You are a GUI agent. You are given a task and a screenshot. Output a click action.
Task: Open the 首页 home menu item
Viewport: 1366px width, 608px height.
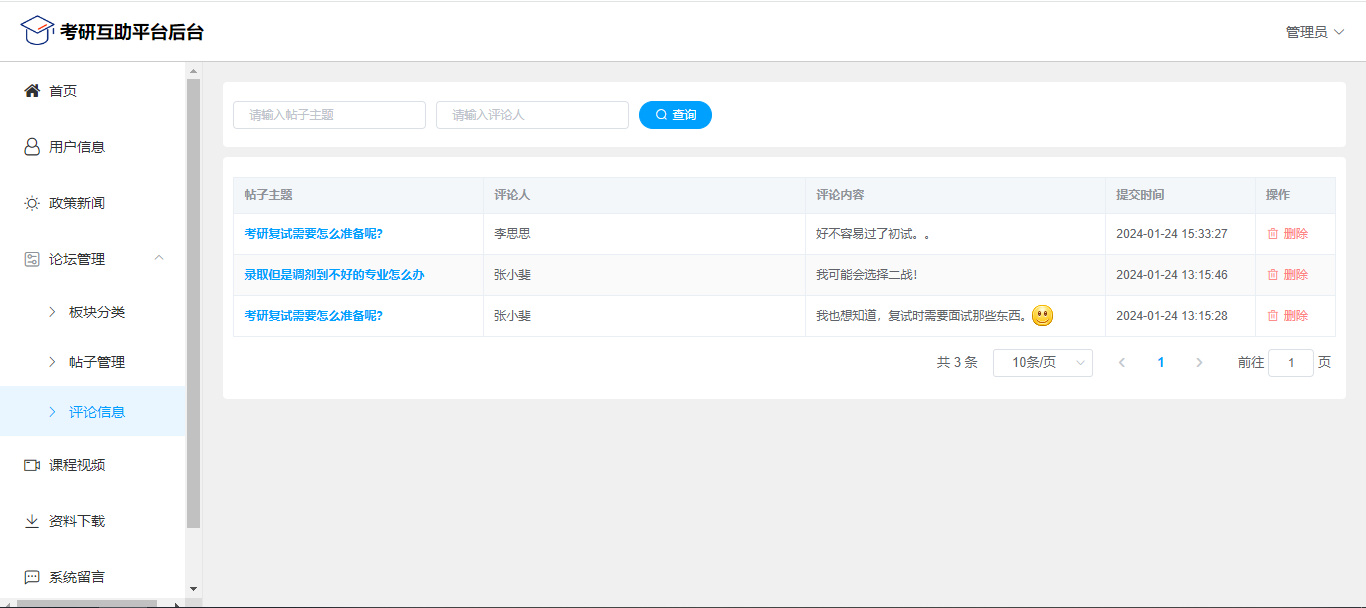pos(62,91)
